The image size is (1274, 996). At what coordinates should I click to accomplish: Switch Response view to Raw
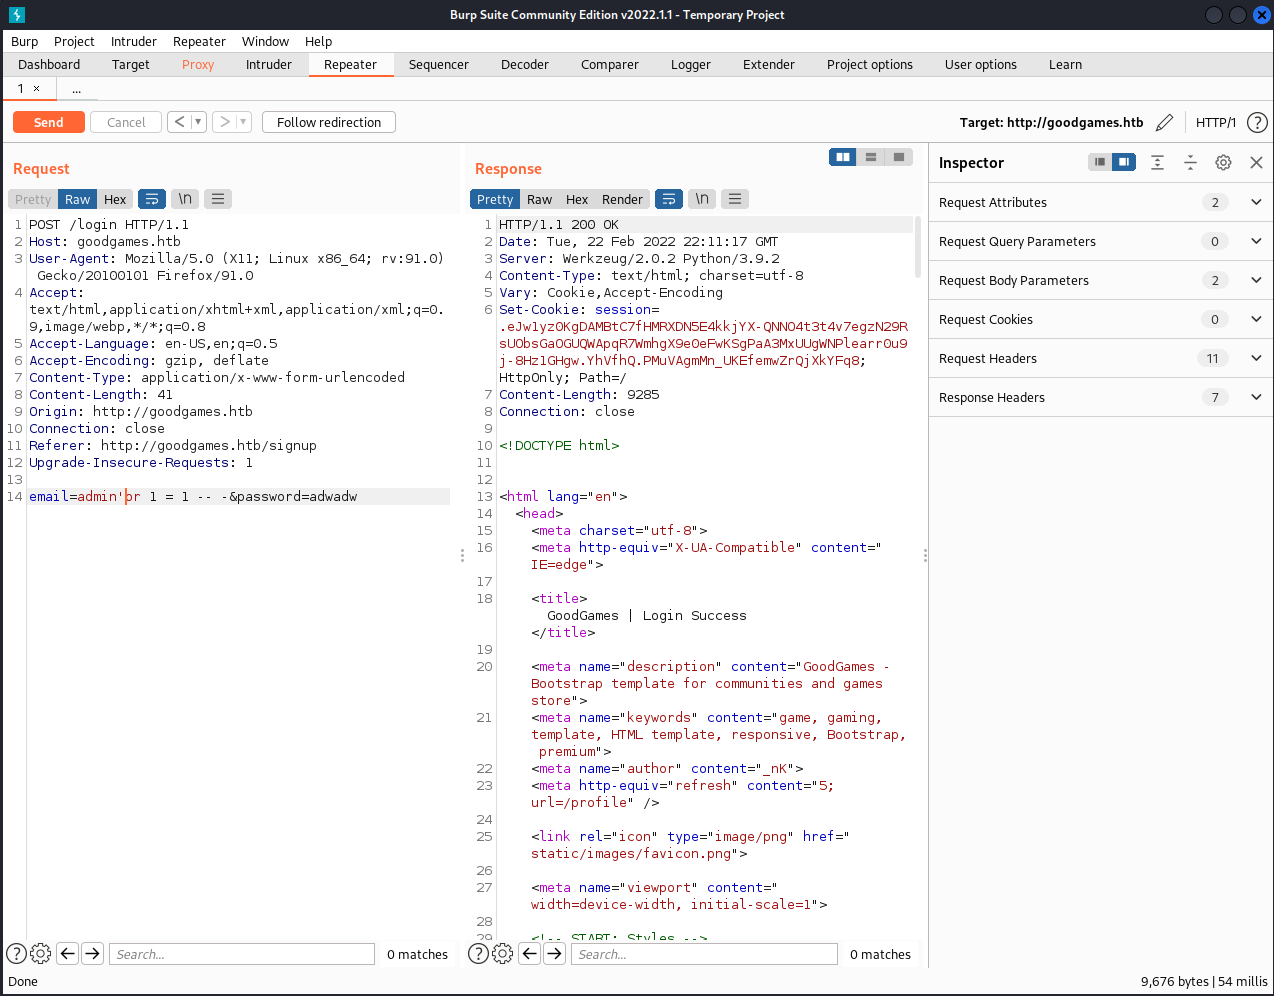click(539, 199)
